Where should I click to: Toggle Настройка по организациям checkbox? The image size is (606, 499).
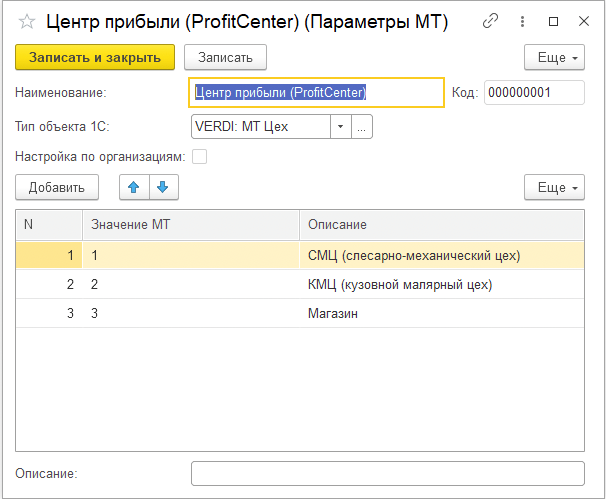(199, 156)
